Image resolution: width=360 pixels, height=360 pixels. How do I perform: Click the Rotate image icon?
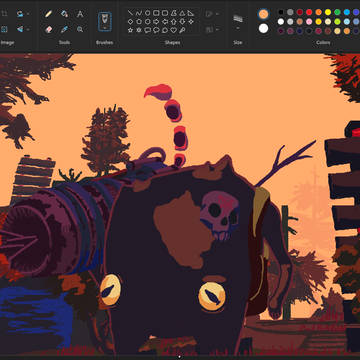coord(20,14)
